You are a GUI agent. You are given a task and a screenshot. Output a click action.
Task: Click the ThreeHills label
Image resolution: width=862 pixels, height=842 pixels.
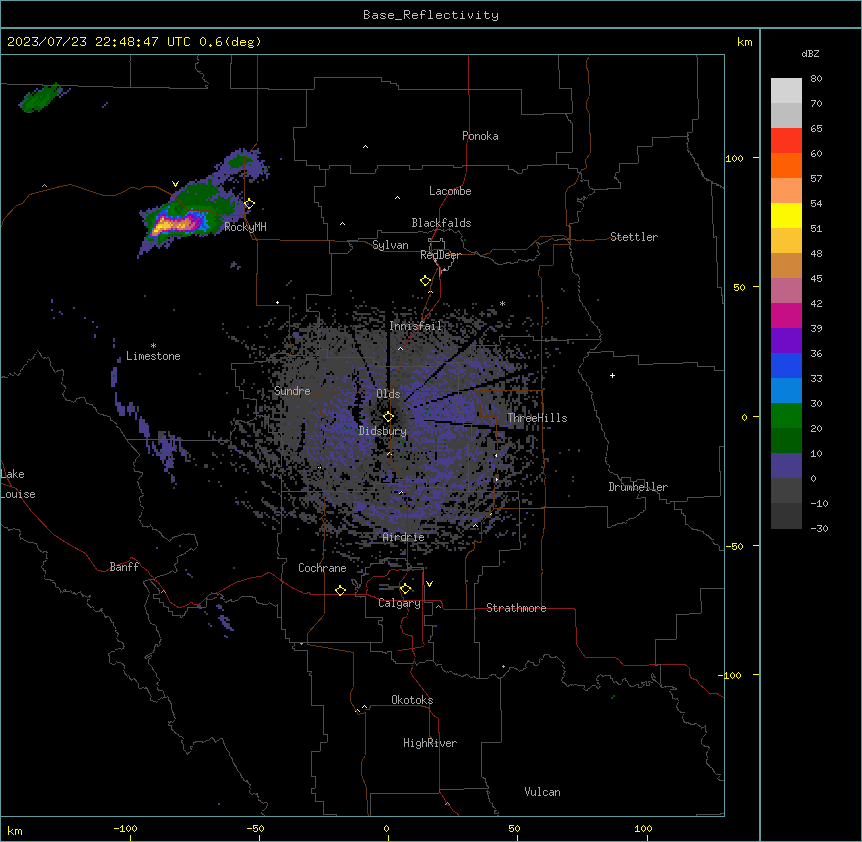[x=537, y=418]
